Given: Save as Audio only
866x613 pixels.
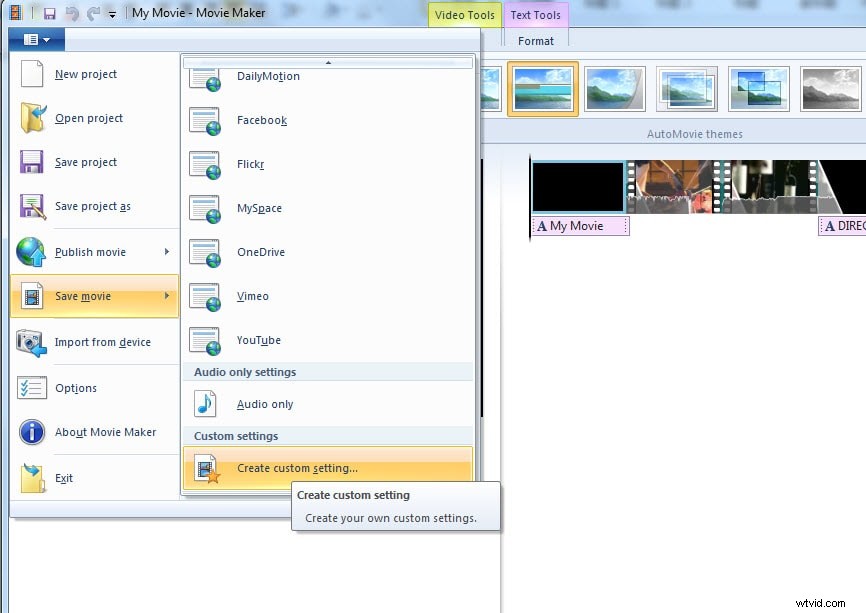Looking at the screenshot, I should coord(264,404).
